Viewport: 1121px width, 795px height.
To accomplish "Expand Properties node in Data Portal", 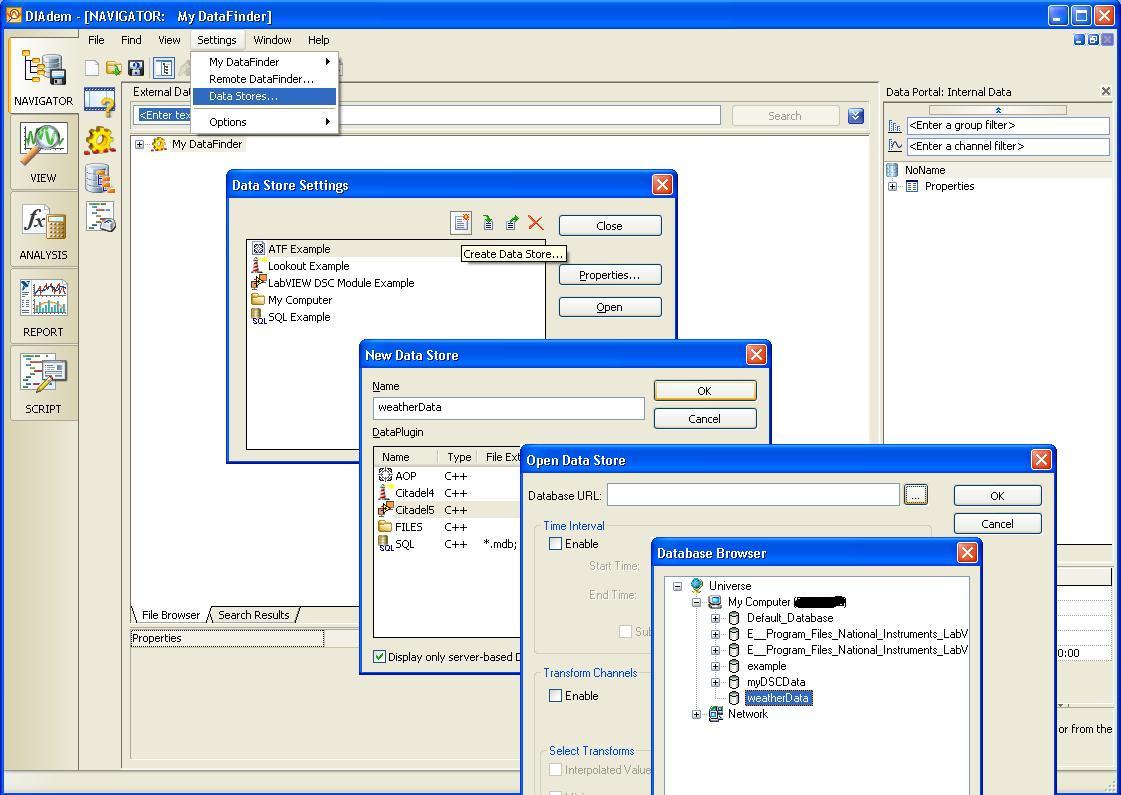I will point(892,187).
